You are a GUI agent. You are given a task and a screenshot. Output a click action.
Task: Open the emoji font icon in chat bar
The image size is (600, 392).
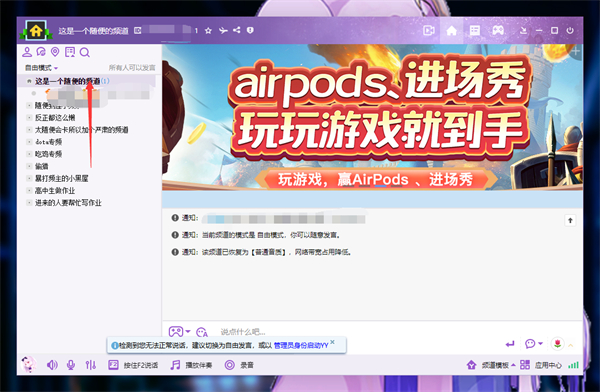point(202,332)
